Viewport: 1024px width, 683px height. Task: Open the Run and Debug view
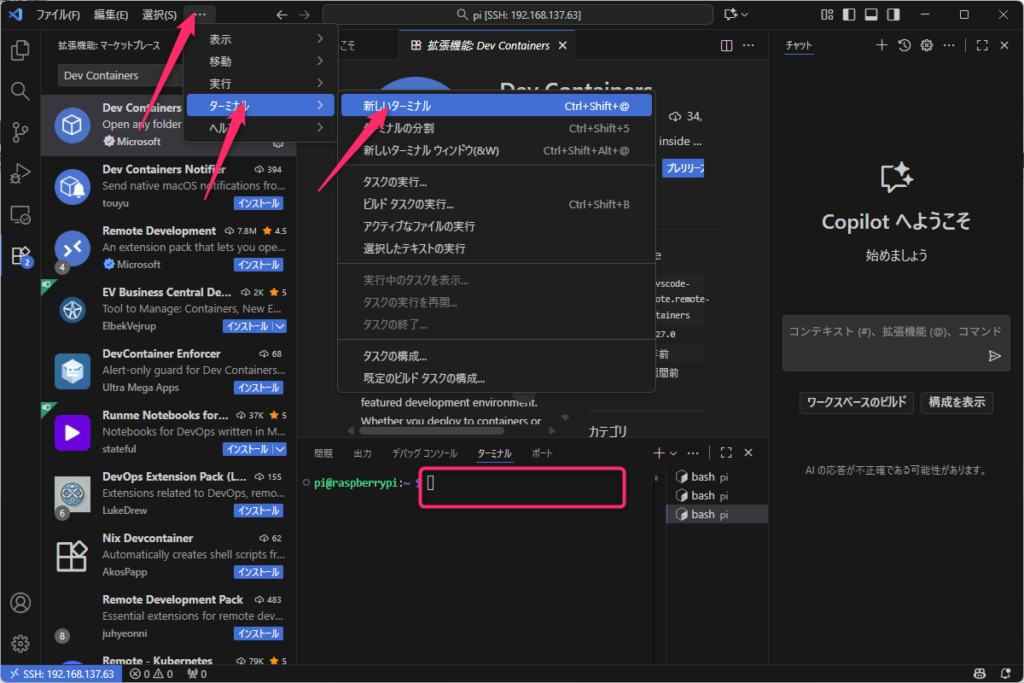20,173
